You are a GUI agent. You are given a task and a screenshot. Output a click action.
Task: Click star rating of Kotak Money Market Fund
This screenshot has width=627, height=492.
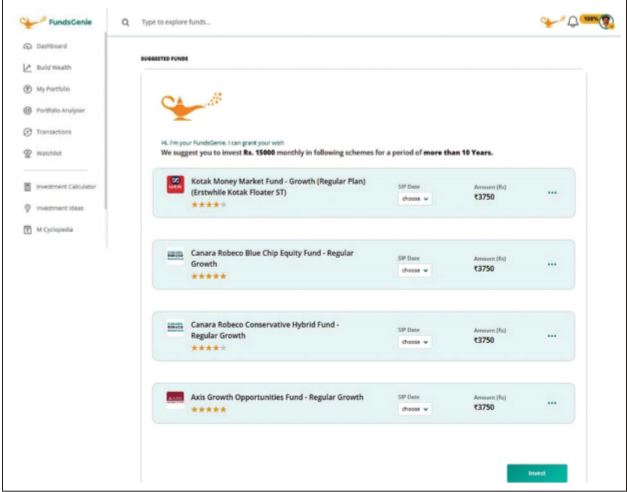(x=209, y=205)
